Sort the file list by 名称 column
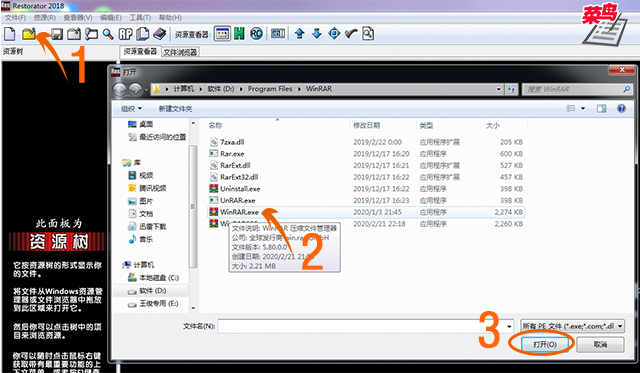This screenshot has width=640, height=373. tap(215, 125)
